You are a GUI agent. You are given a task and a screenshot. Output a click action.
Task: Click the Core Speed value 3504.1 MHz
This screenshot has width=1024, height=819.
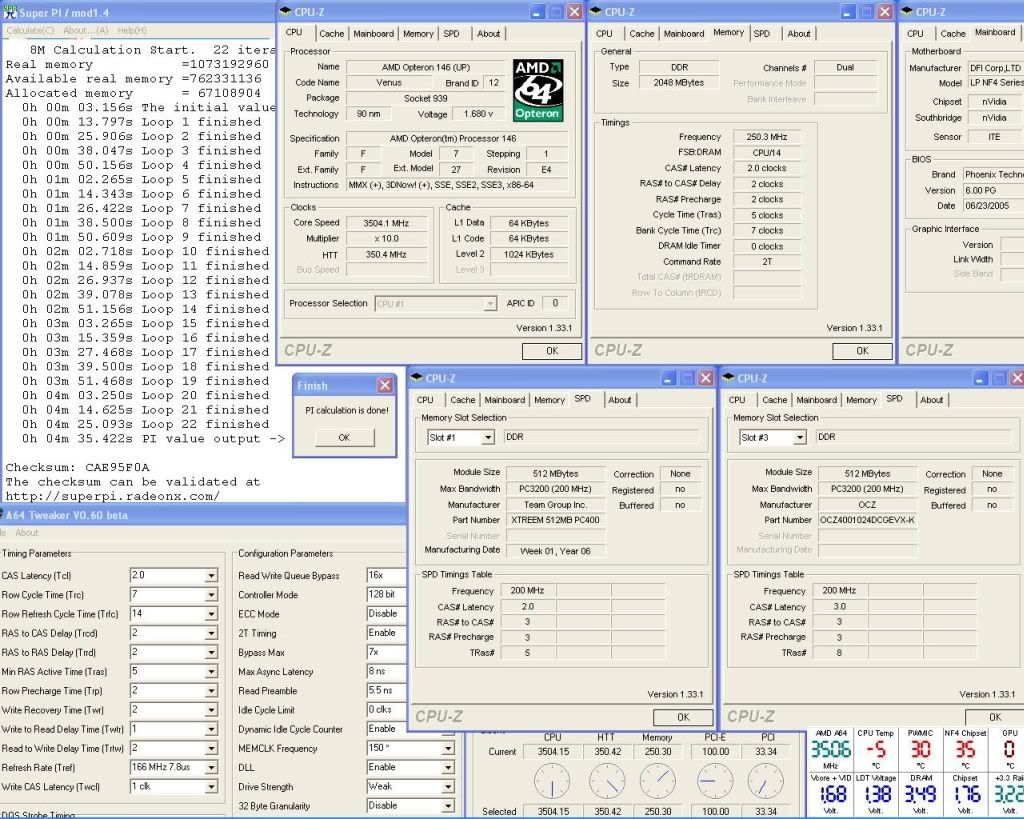tap(386, 223)
